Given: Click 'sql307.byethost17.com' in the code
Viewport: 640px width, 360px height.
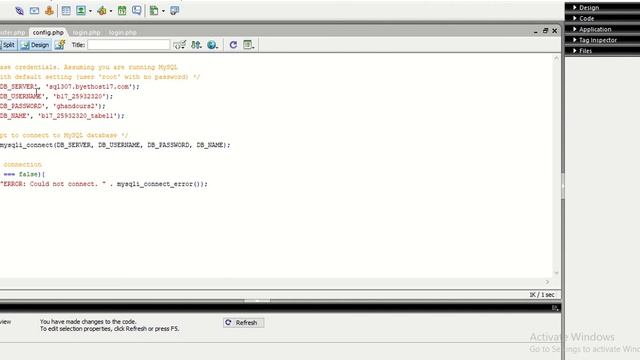Looking at the screenshot, I should pyautogui.click(x=89, y=87).
